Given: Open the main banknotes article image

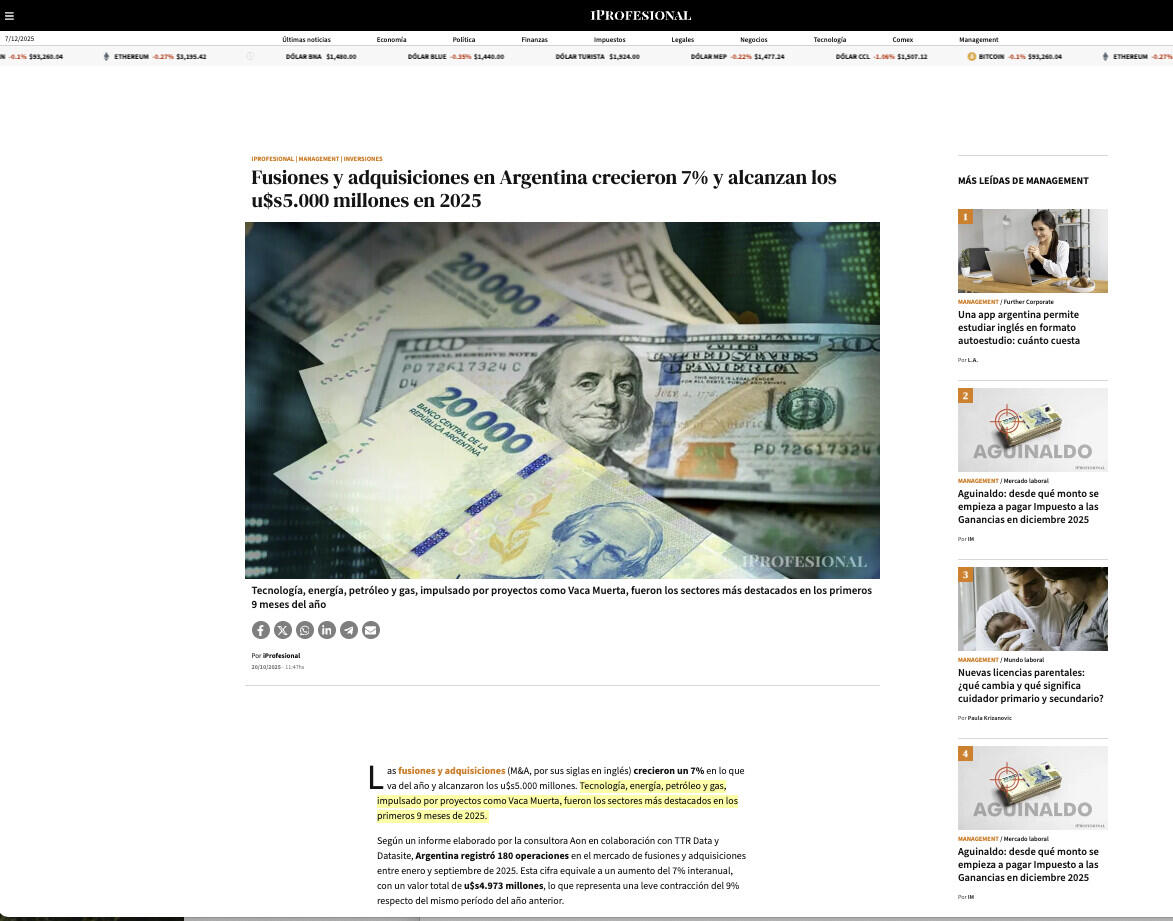Looking at the screenshot, I should tap(562, 400).
